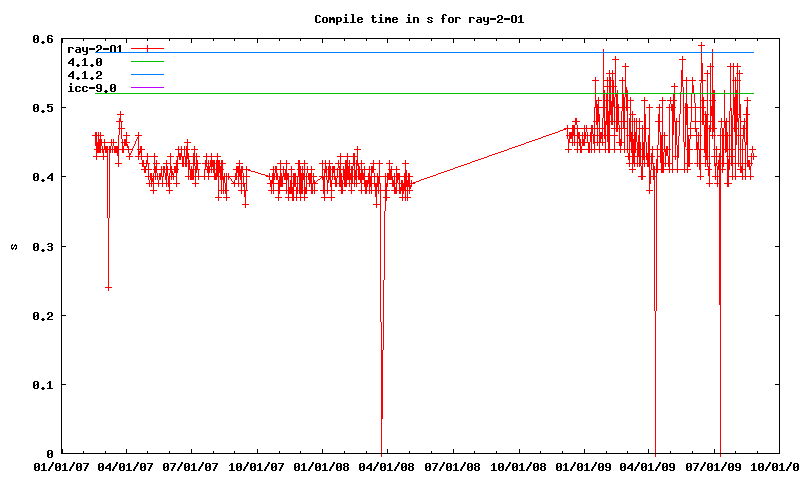Select the 4.1.2 legend label

click(x=84, y=75)
